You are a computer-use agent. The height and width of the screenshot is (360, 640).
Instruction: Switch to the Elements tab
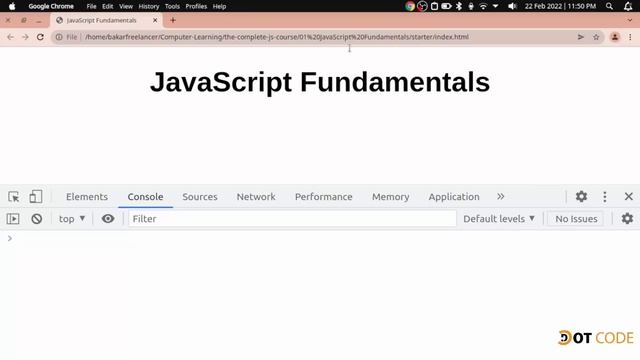(87, 197)
